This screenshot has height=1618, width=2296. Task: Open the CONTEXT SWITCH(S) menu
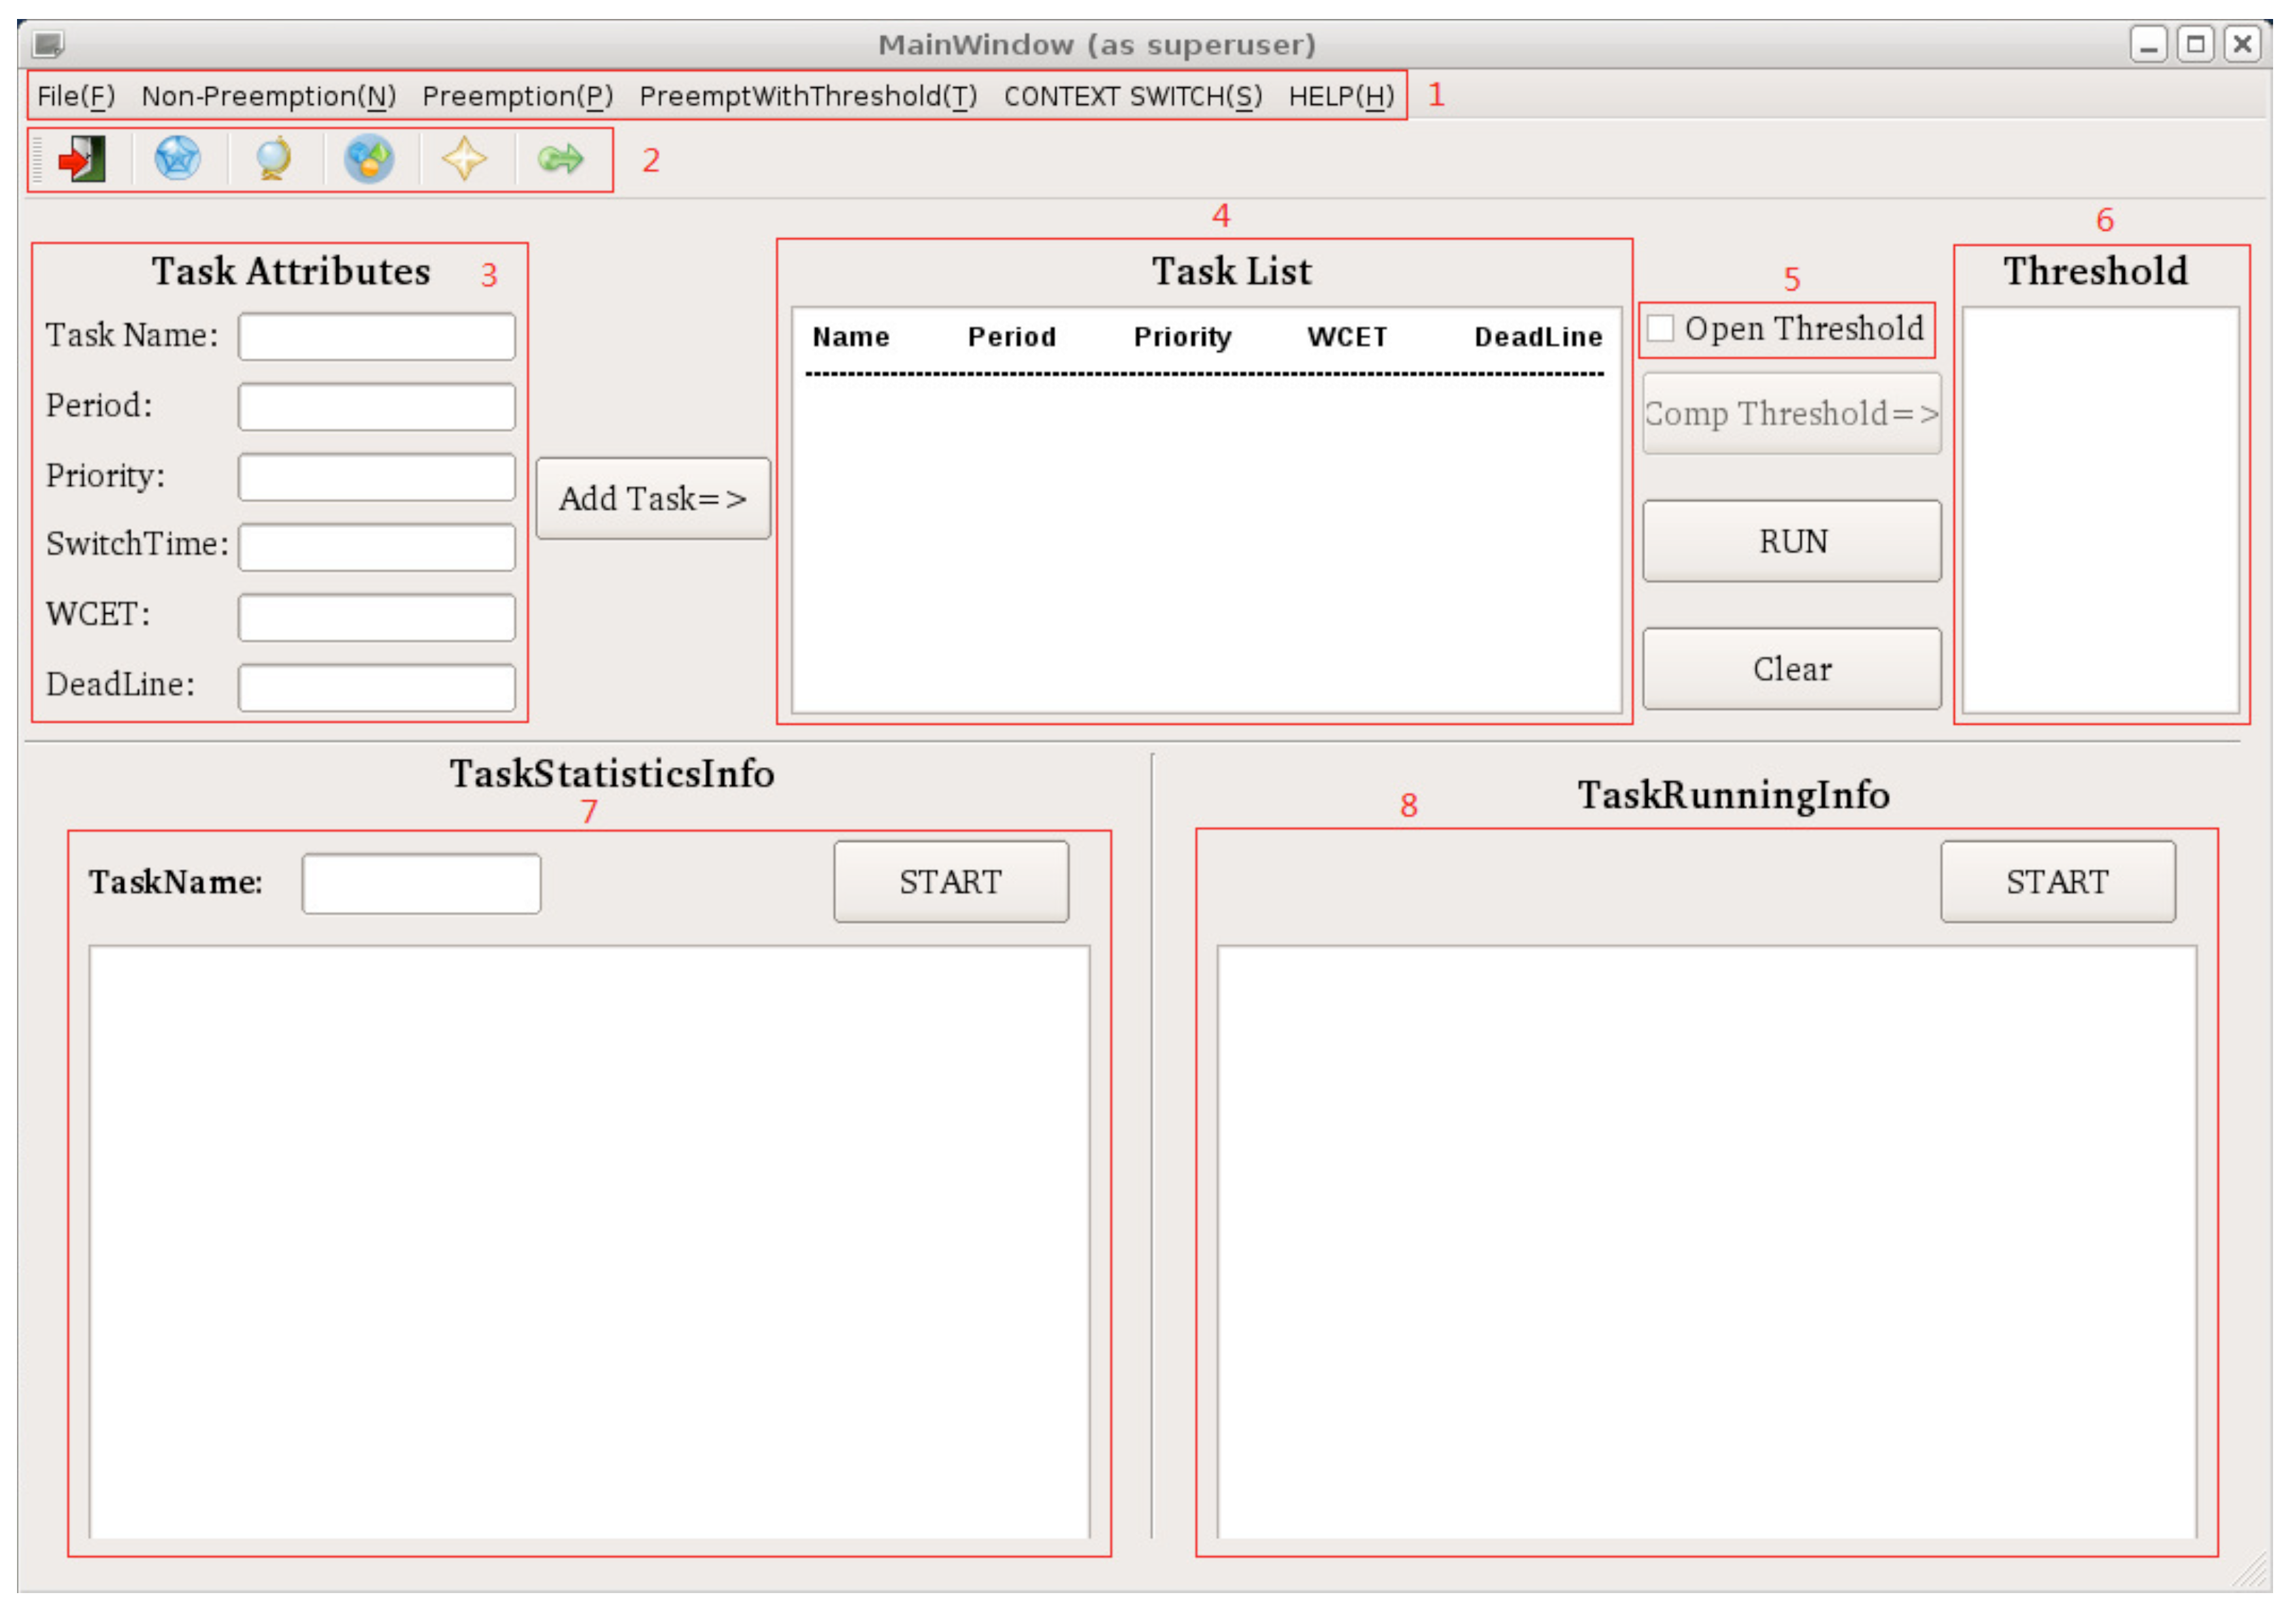(x=1134, y=97)
